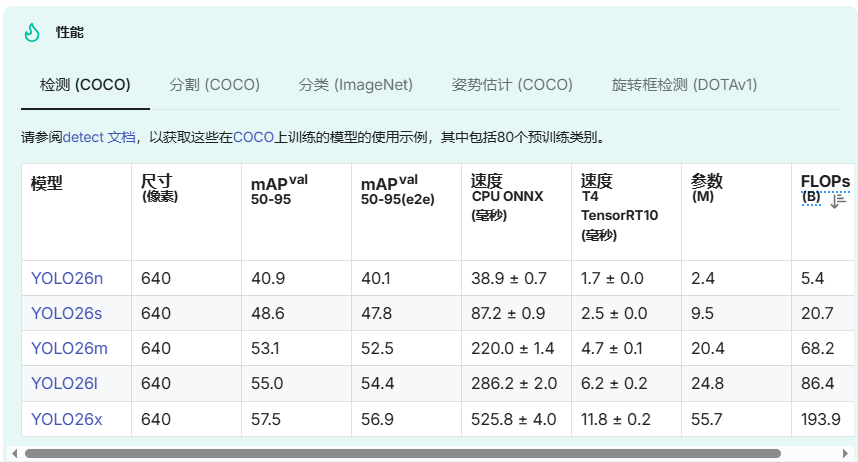
Task: Click the 56.9 e2e cell for YOLO26x
Action: coord(407,419)
